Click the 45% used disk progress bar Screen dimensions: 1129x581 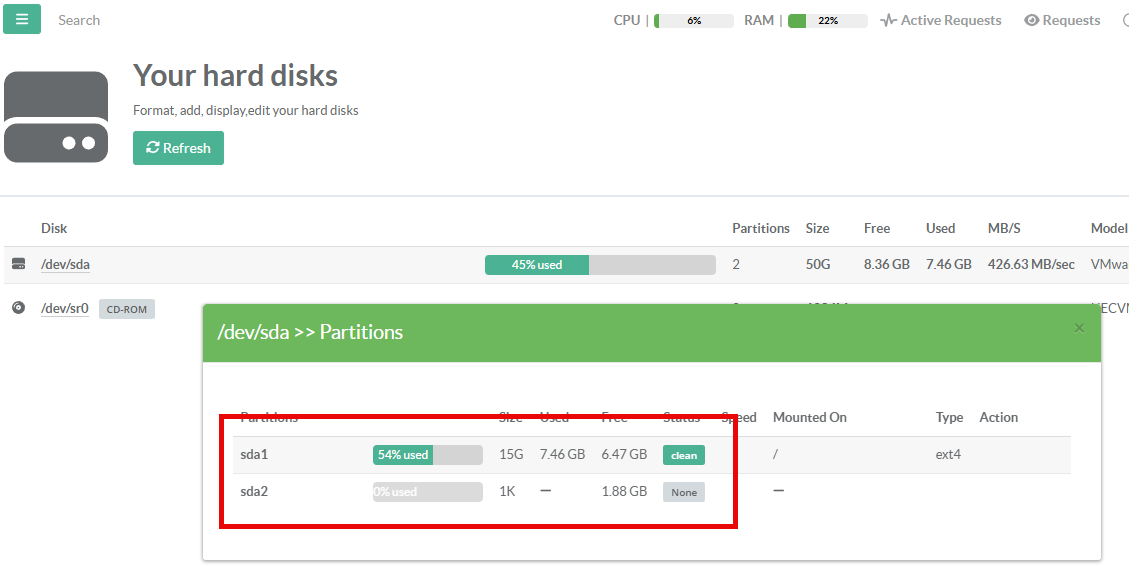600,265
